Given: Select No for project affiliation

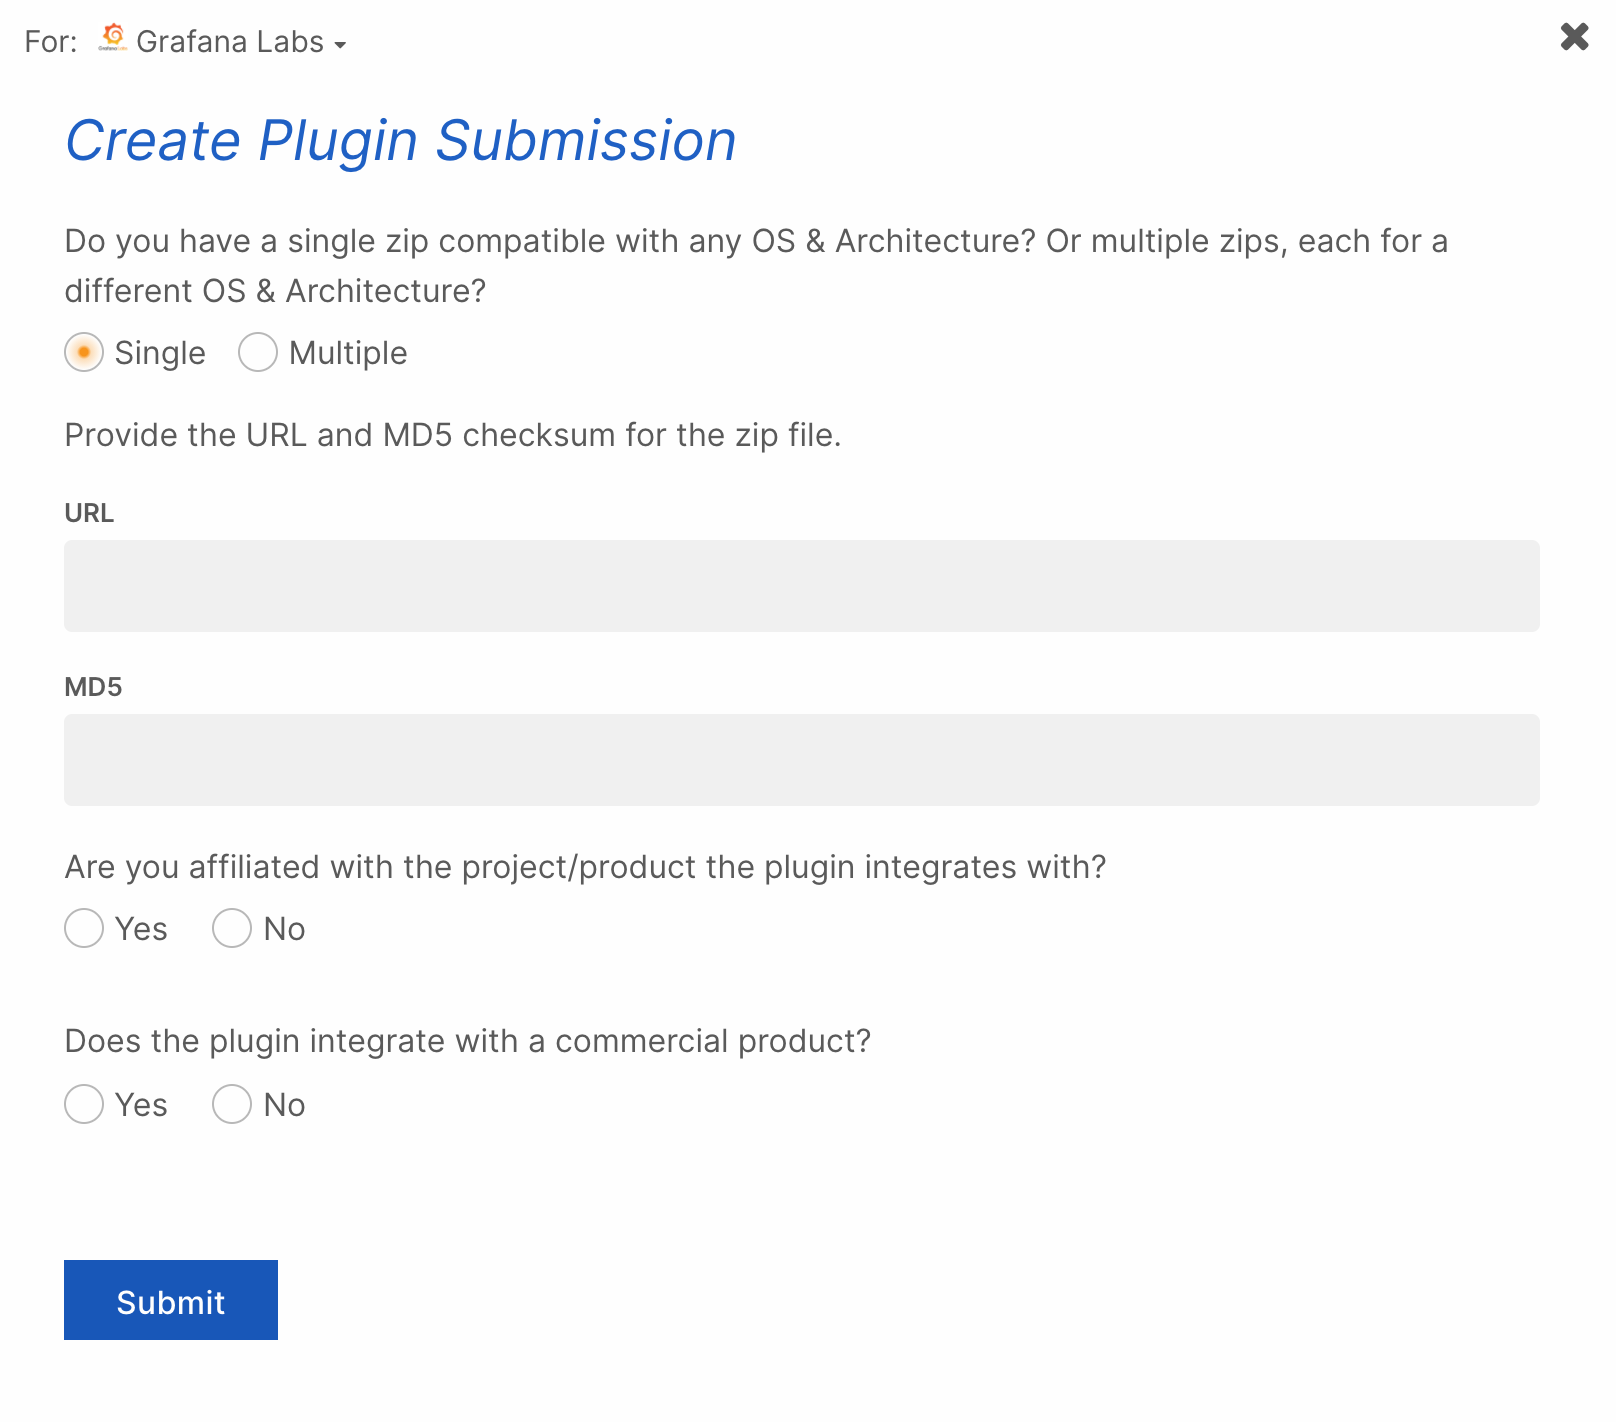Looking at the screenshot, I should (x=231, y=929).
